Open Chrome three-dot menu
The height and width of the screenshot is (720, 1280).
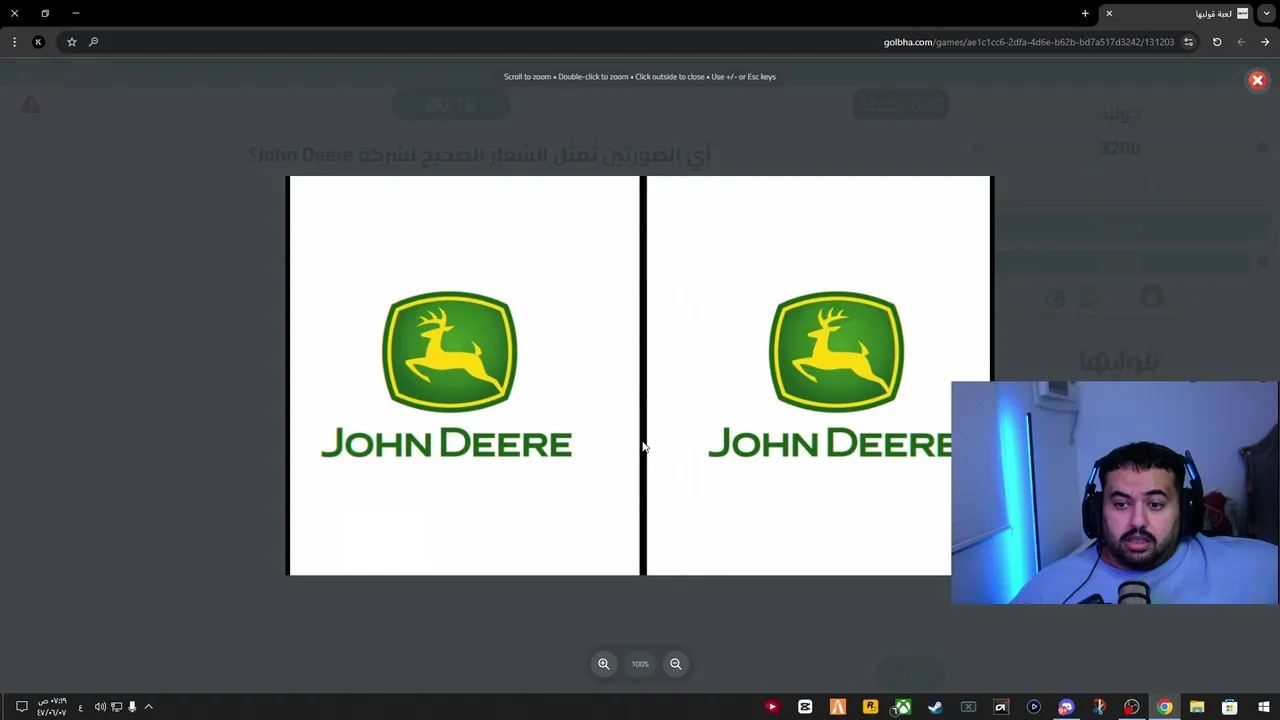(14, 42)
